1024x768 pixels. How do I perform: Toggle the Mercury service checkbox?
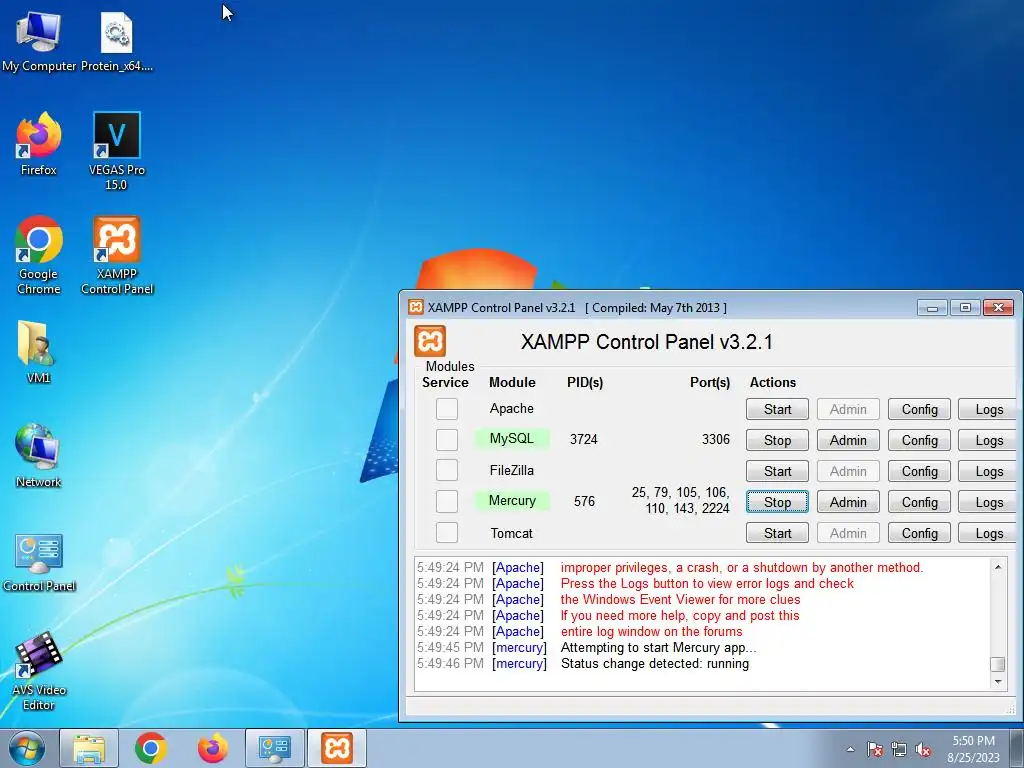pos(447,502)
